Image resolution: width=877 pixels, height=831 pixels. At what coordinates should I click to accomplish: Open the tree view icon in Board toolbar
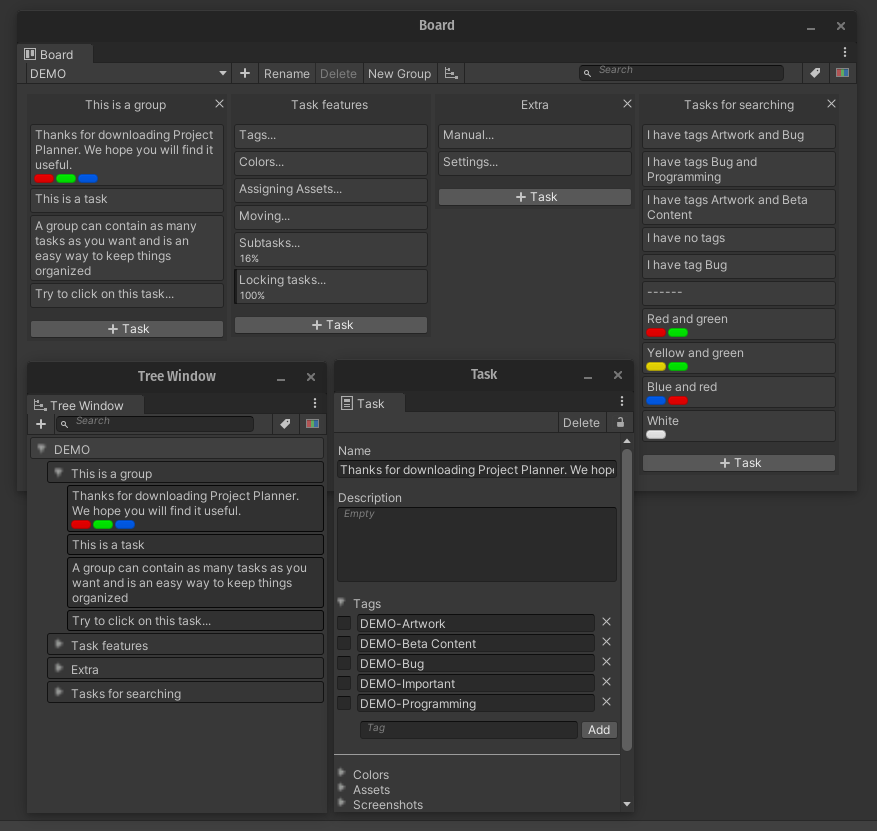click(451, 73)
